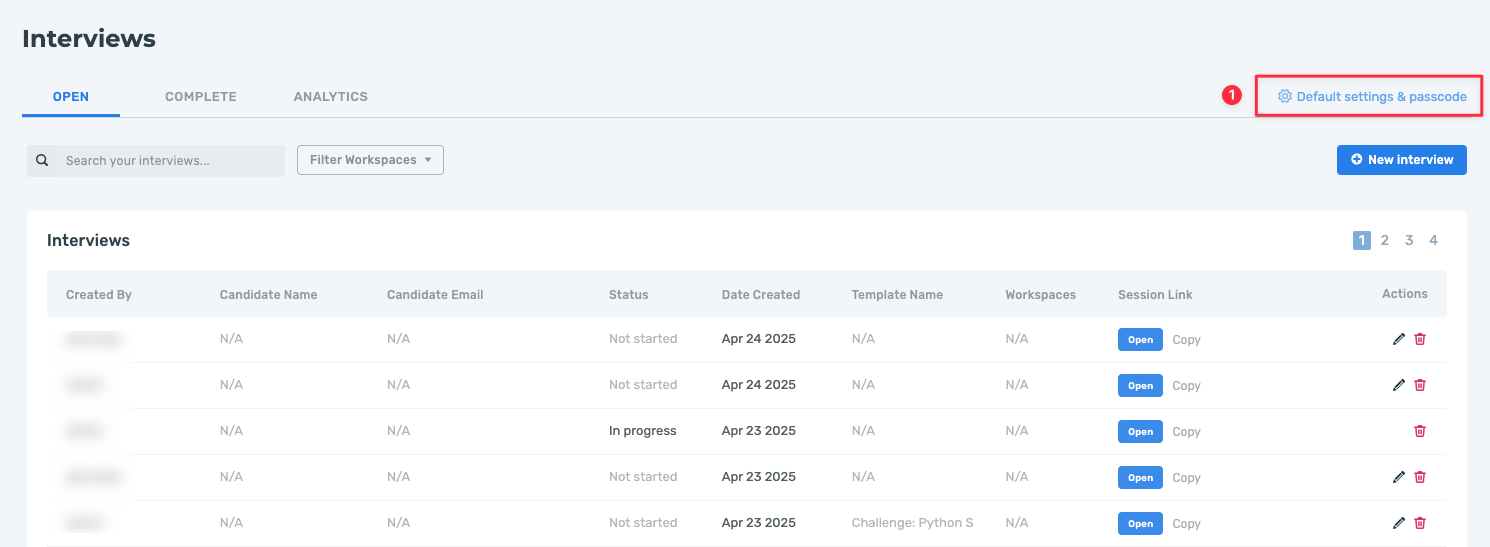Expand the Filter Workspaces dropdown
This screenshot has height=547, width=1490.
pyautogui.click(x=370, y=160)
